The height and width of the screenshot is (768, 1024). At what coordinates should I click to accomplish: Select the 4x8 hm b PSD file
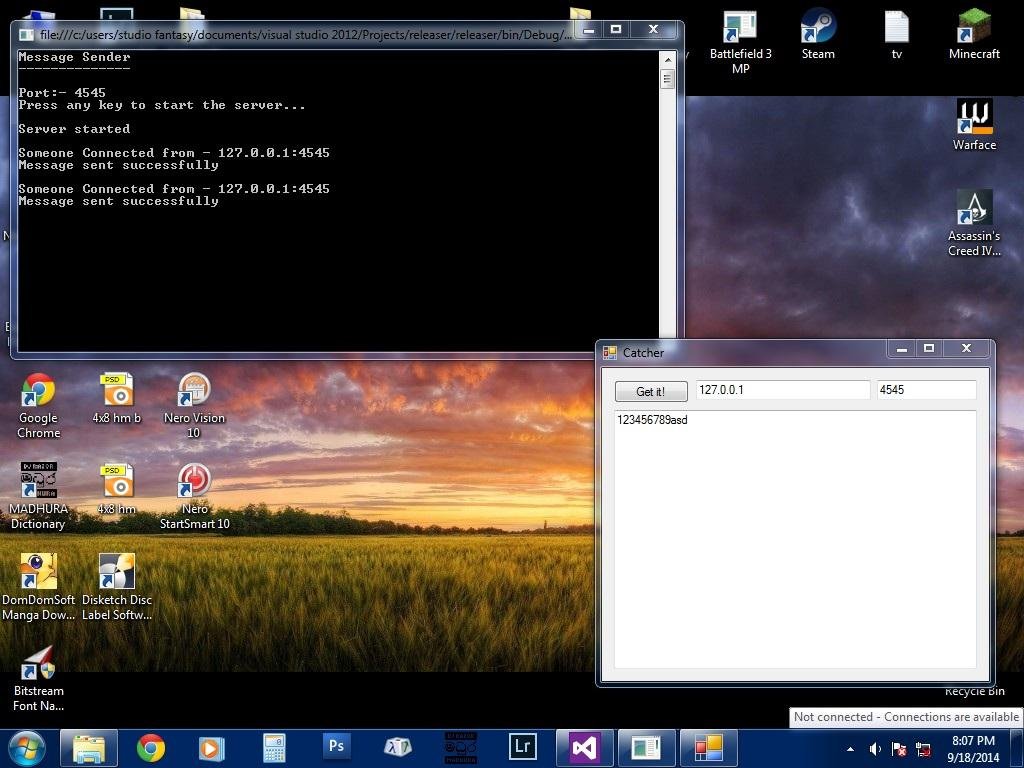pyautogui.click(x=117, y=398)
